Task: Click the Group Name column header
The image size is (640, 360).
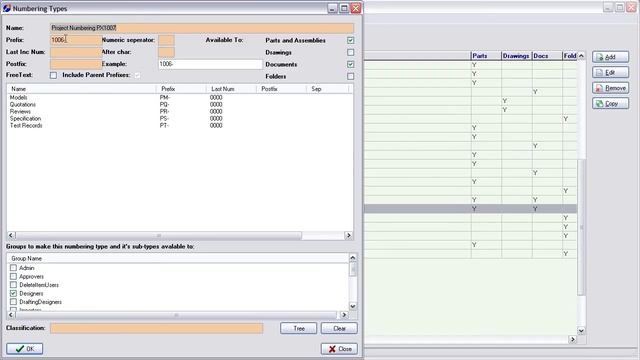Action: point(178,258)
